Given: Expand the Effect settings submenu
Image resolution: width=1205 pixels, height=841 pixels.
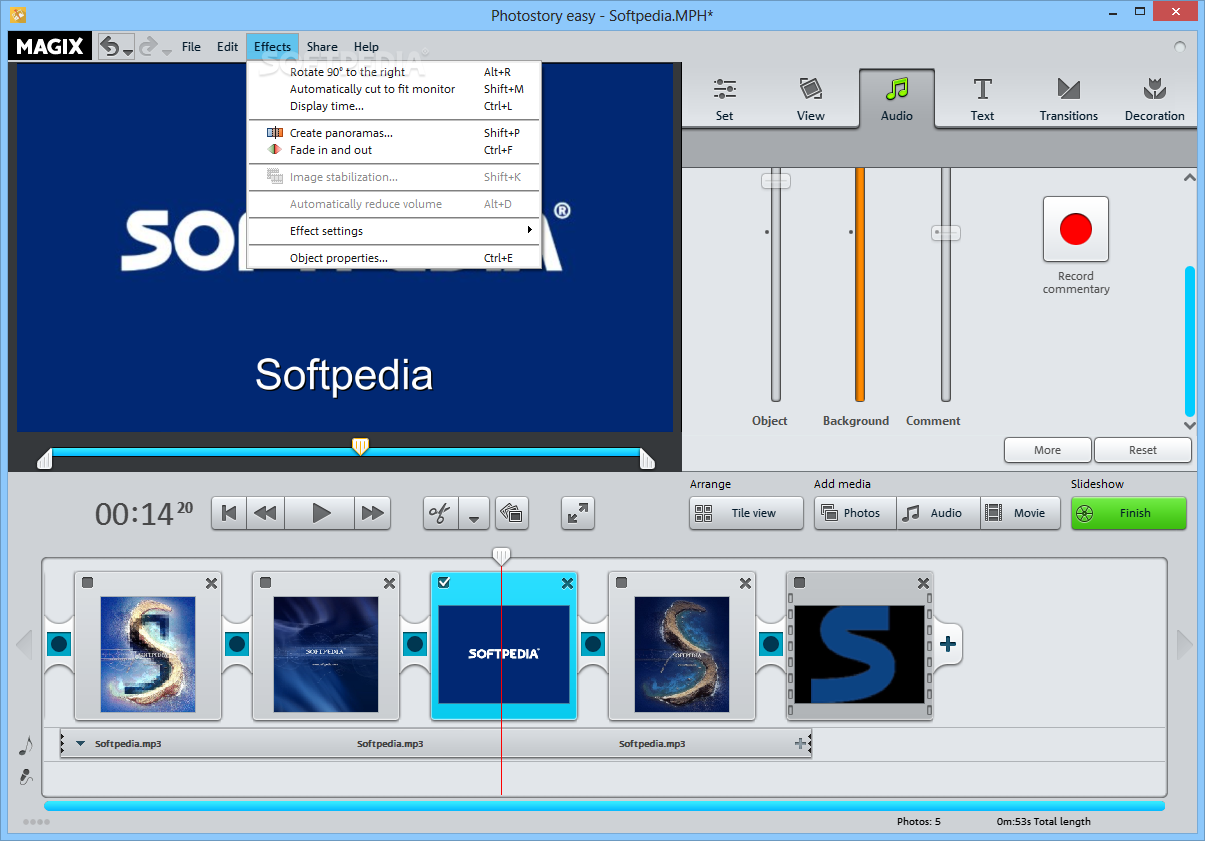Looking at the screenshot, I should click(x=394, y=231).
